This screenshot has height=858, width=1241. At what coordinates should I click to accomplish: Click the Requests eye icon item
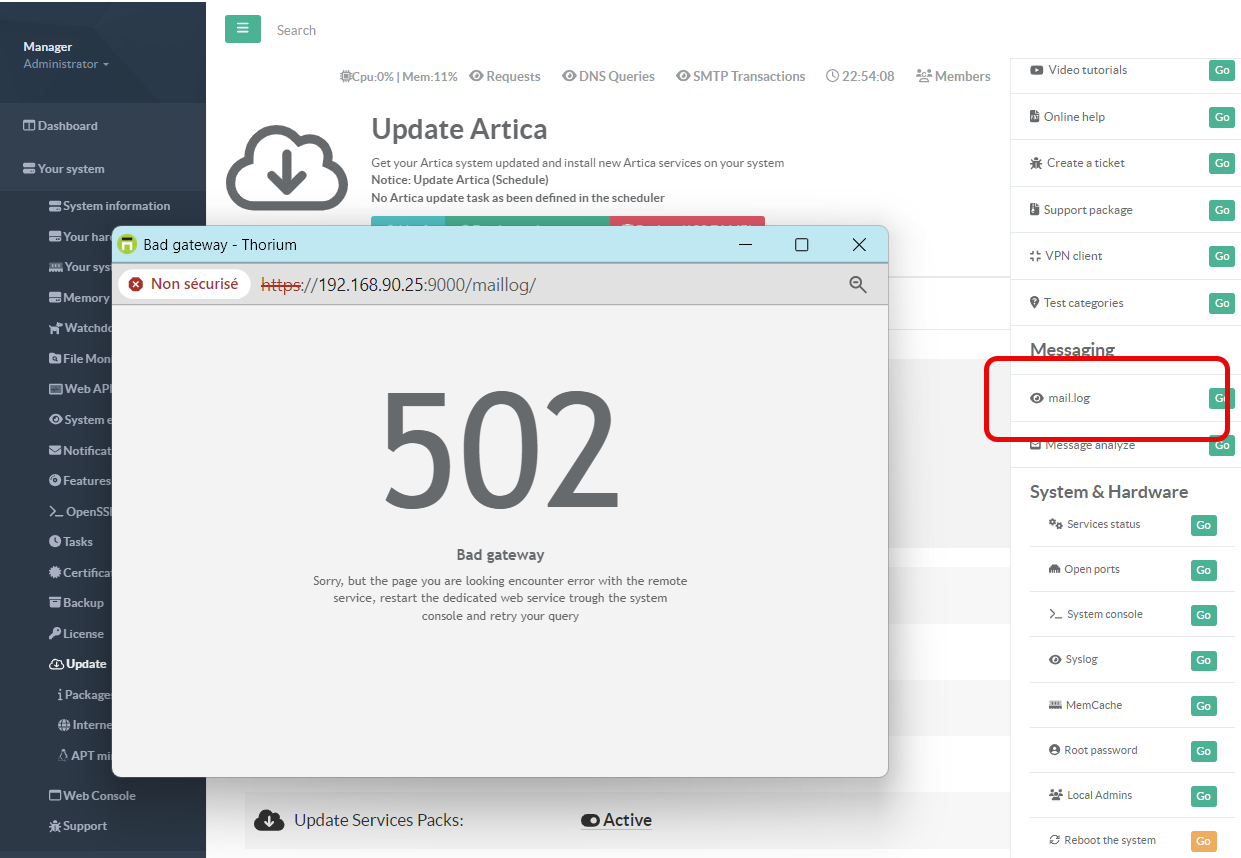point(505,76)
